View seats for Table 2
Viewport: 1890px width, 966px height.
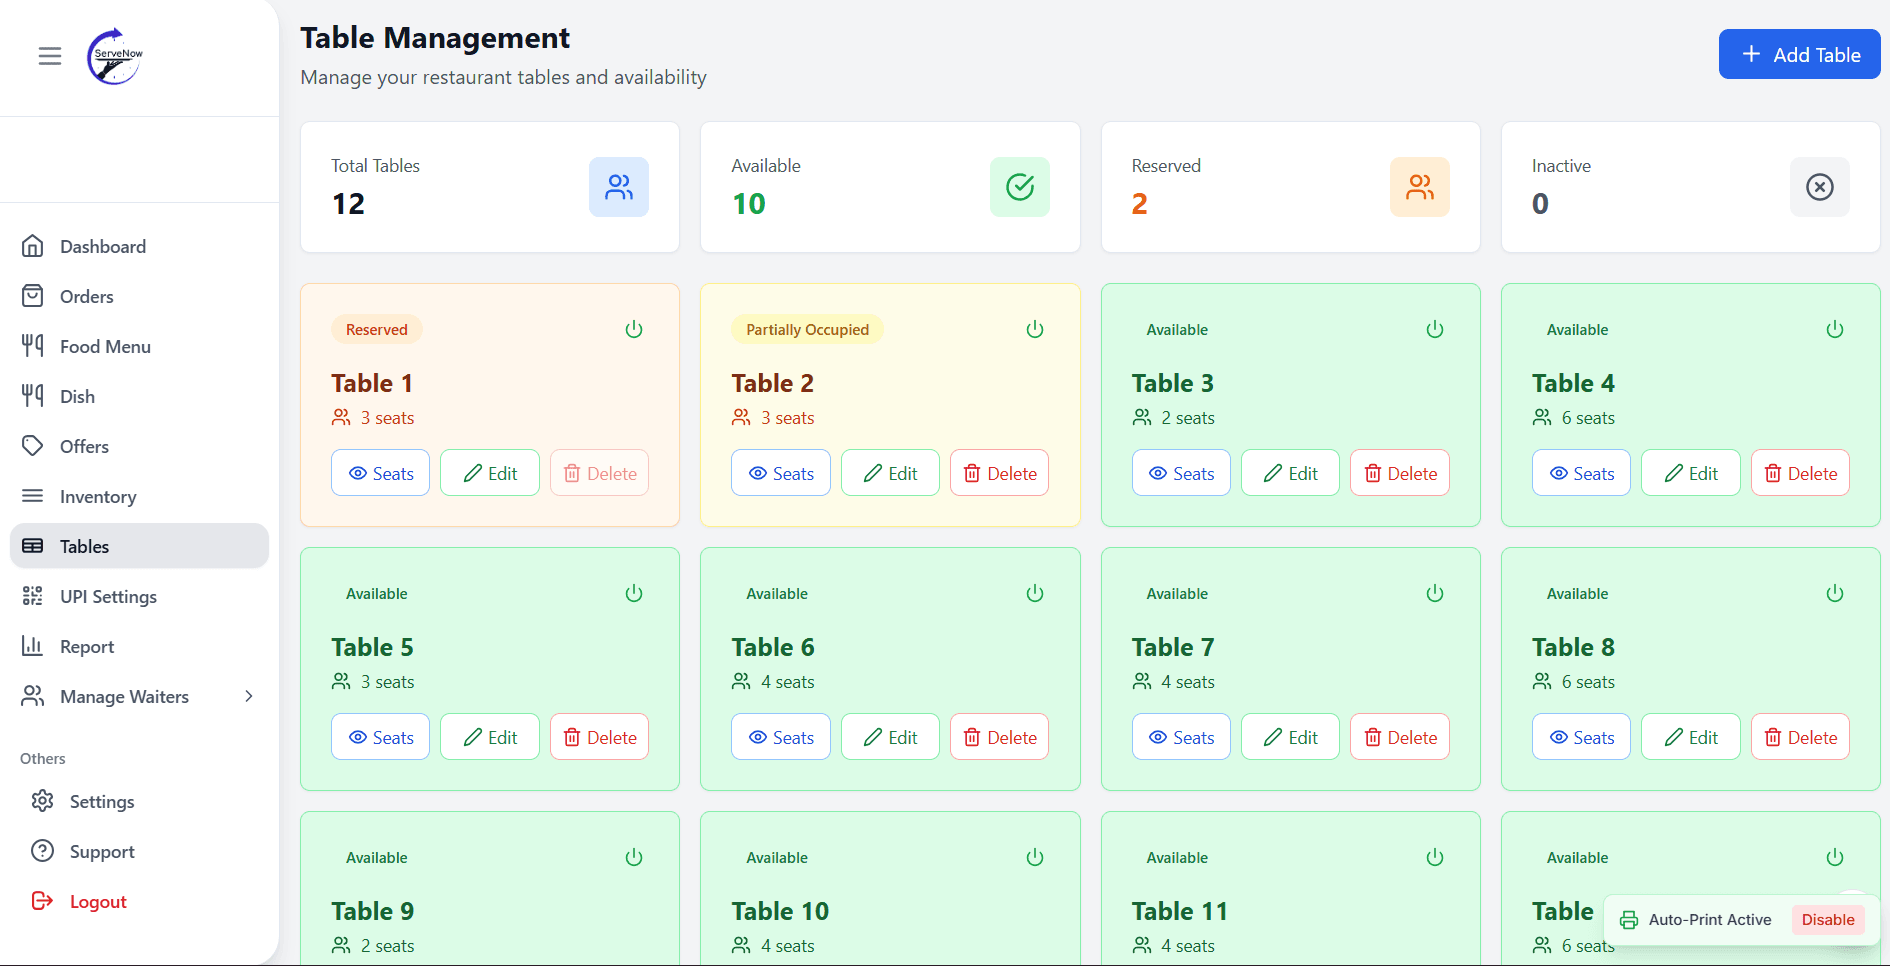tap(780, 474)
